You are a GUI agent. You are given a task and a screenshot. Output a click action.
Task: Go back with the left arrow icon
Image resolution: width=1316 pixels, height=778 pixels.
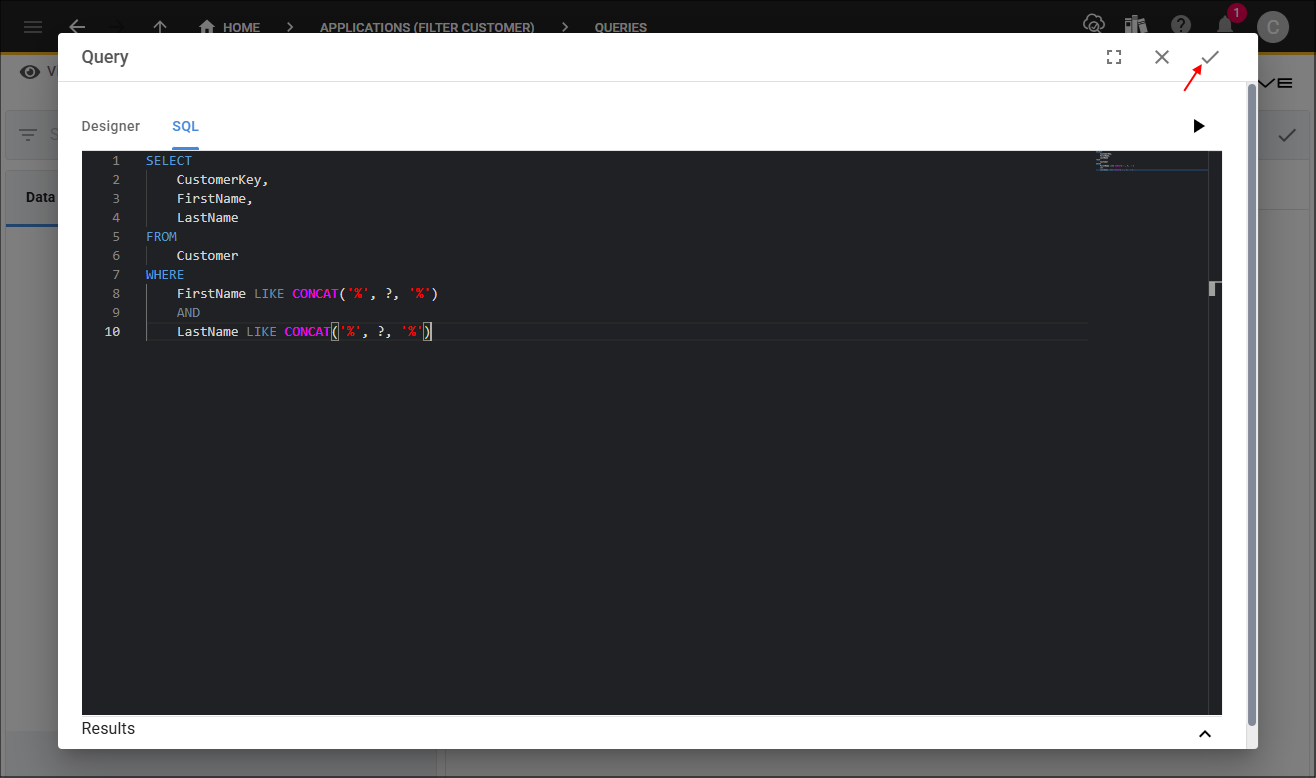pos(77,27)
